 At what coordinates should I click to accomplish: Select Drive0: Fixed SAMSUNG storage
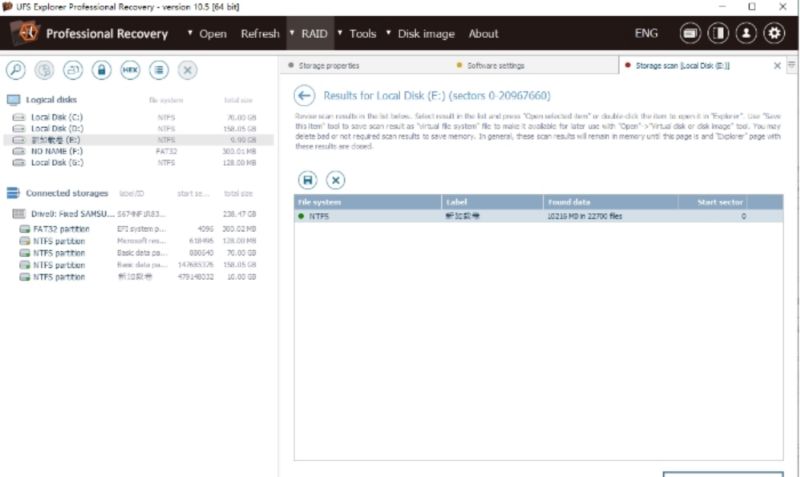[138, 214]
